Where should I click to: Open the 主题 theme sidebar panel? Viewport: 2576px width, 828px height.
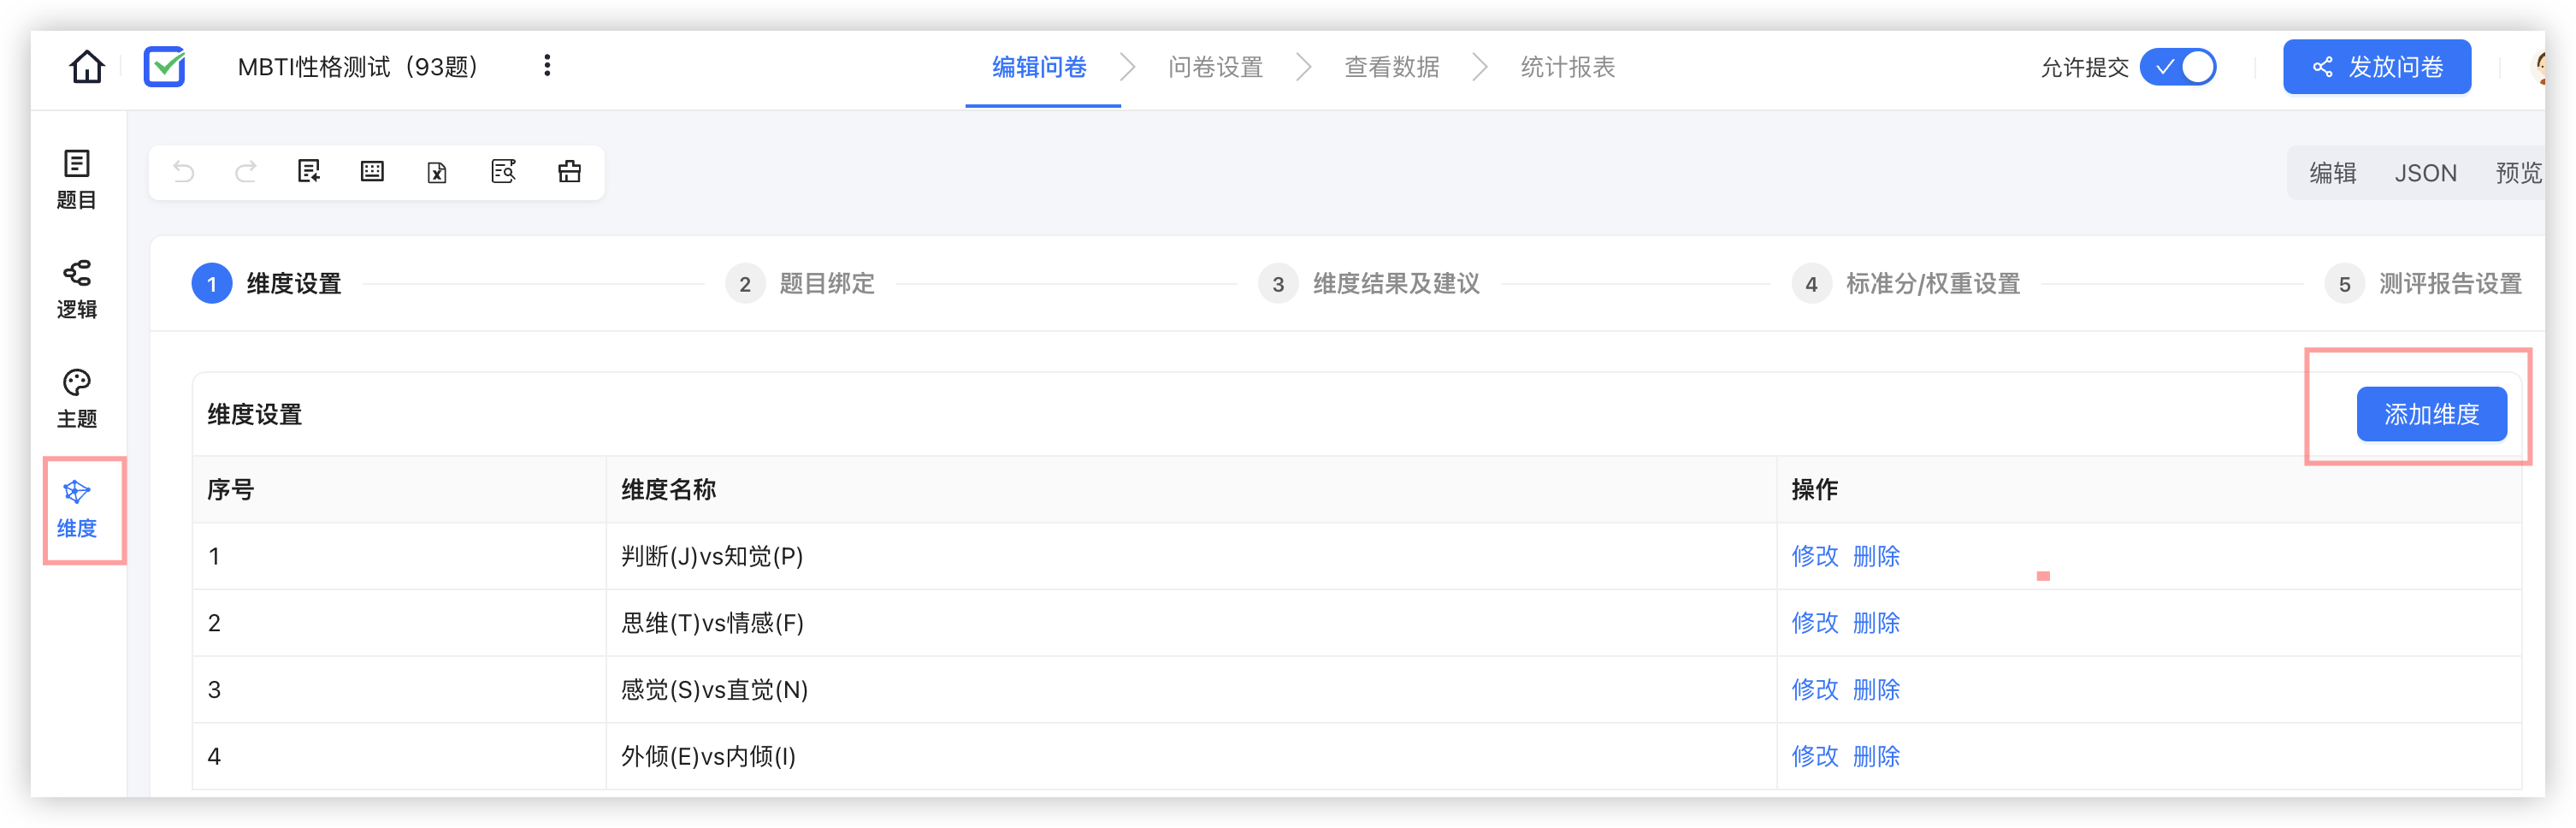pos(77,398)
